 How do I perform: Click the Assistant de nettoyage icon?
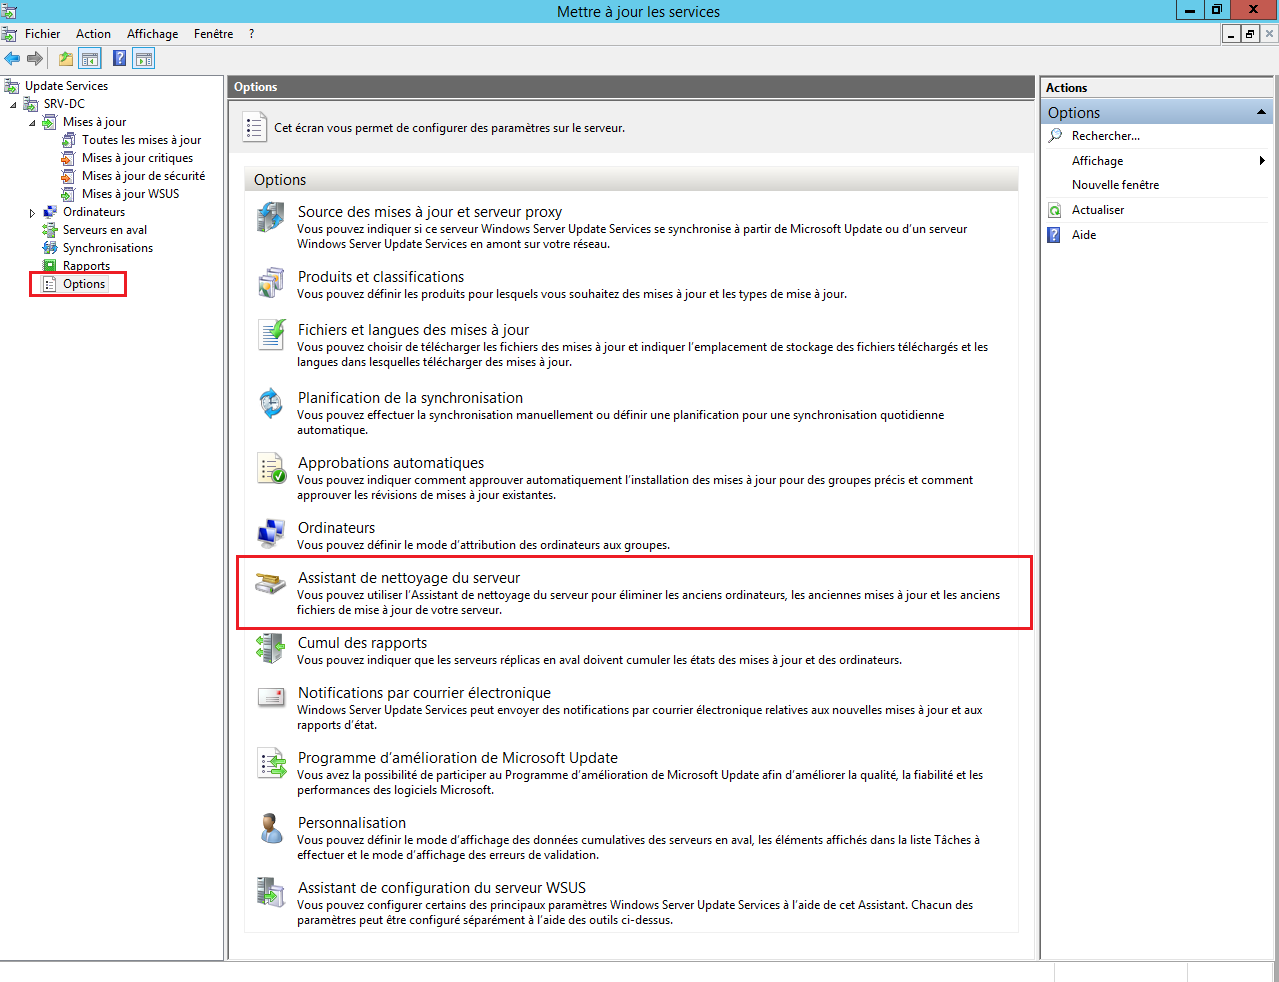[x=271, y=583]
